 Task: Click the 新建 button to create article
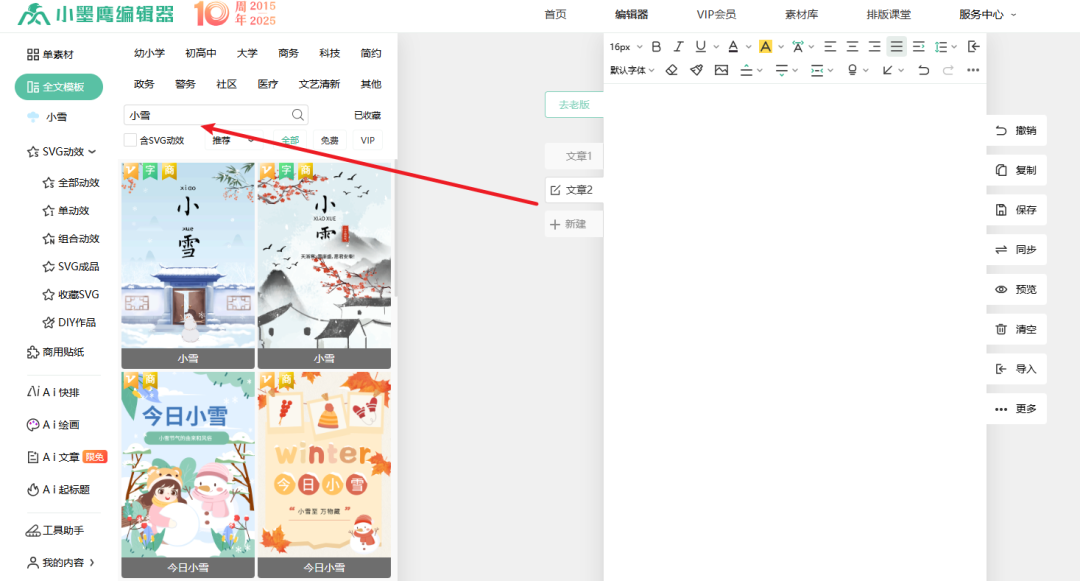tap(573, 223)
